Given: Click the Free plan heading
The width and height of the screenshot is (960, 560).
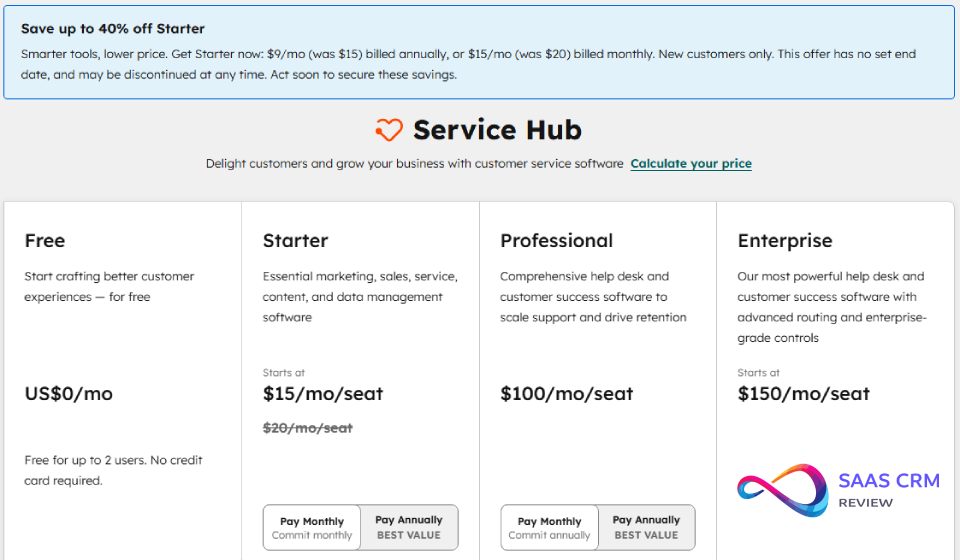Looking at the screenshot, I should [45, 241].
